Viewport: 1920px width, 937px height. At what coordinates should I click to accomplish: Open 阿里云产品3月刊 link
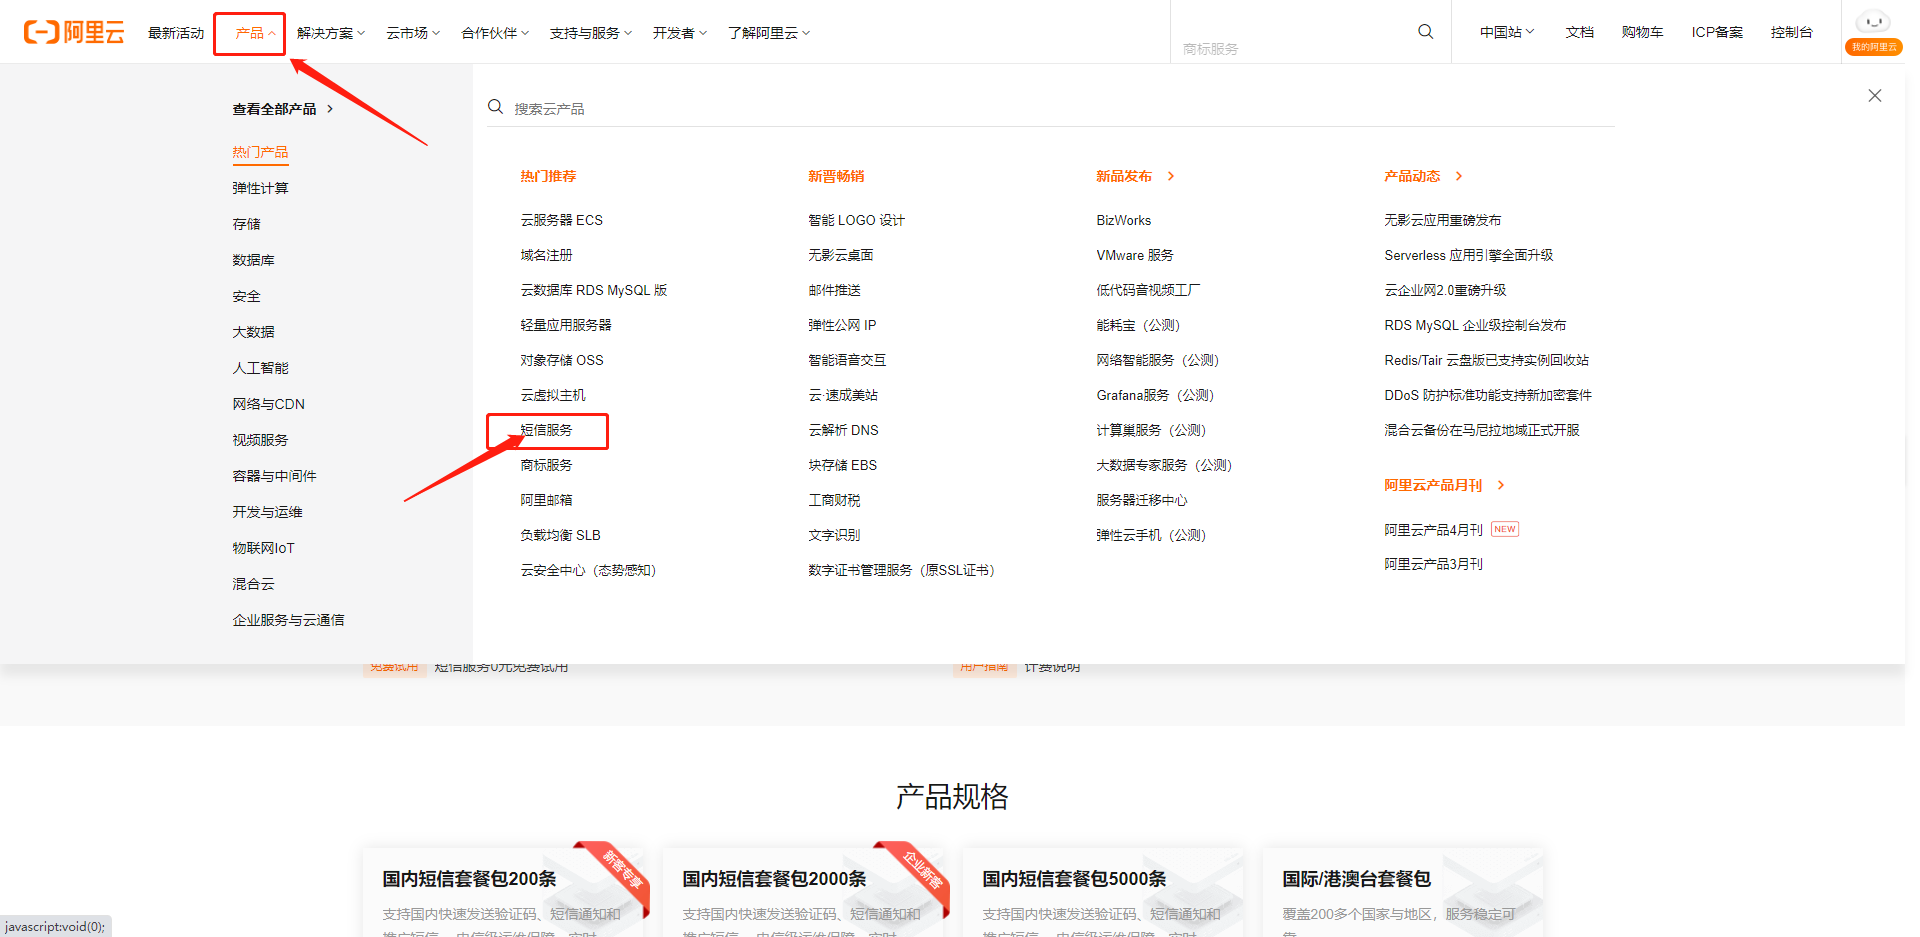coord(1433,564)
